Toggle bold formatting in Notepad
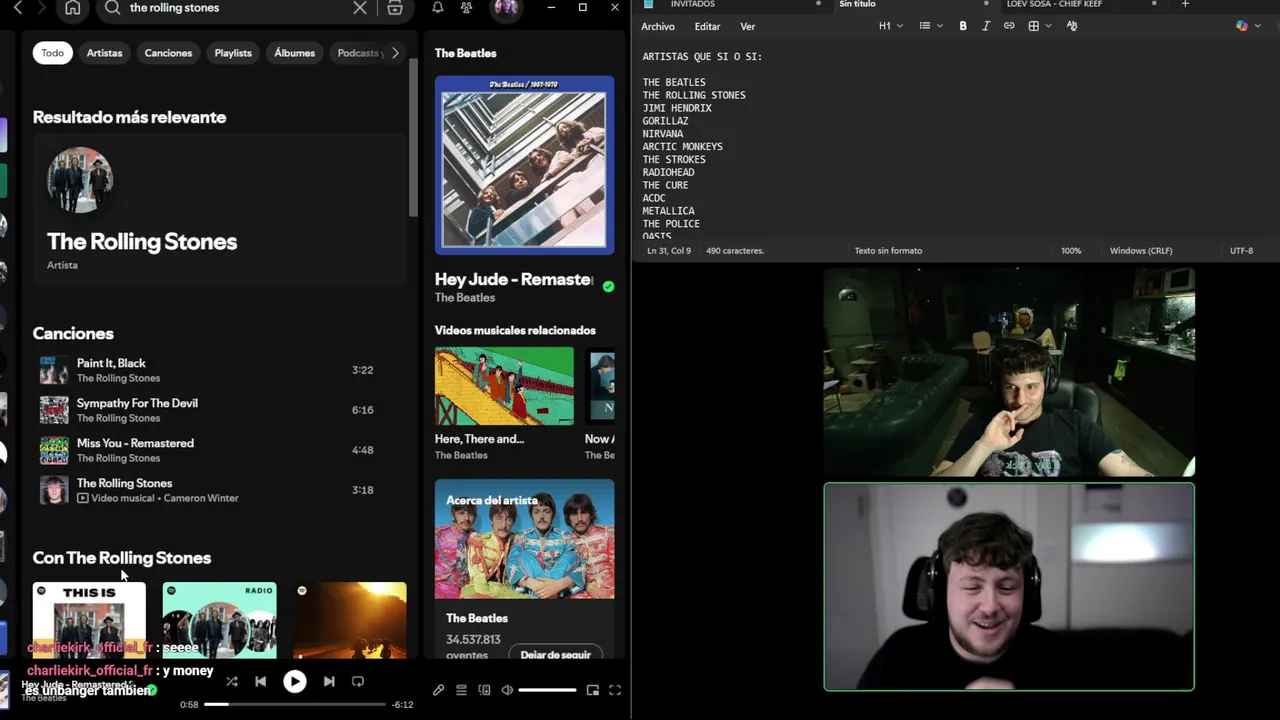This screenshot has height=720, width=1280. click(x=963, y=26)
